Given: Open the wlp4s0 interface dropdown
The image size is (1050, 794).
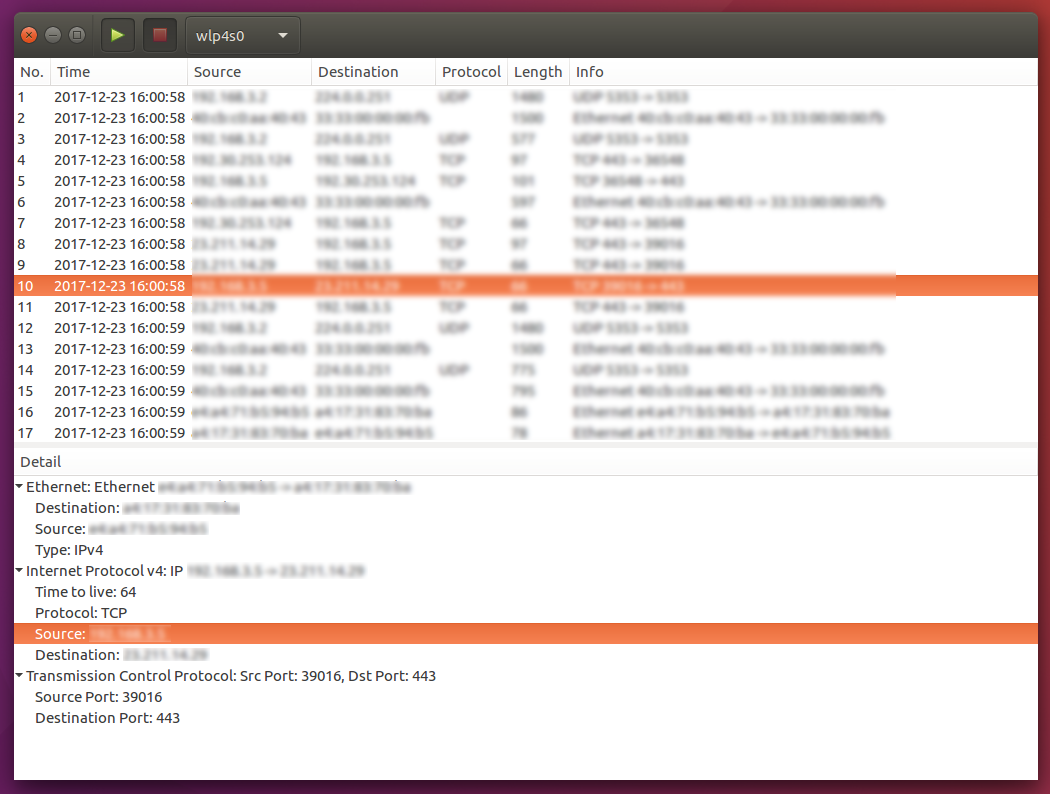Looking at the screenshot, I should [x=281, y=34].
